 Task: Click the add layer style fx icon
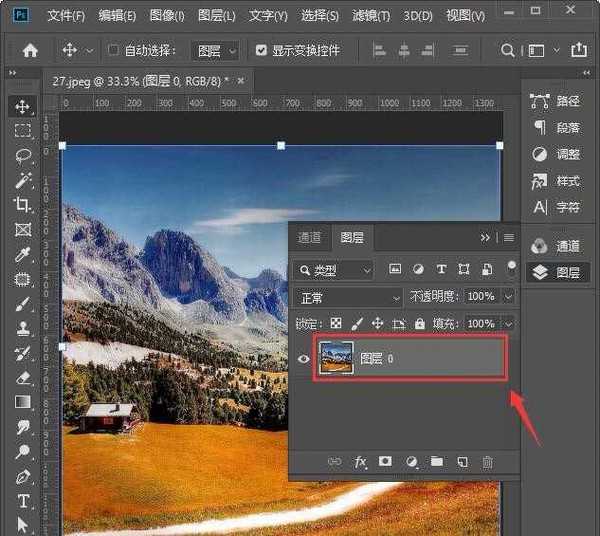(361, 462)
